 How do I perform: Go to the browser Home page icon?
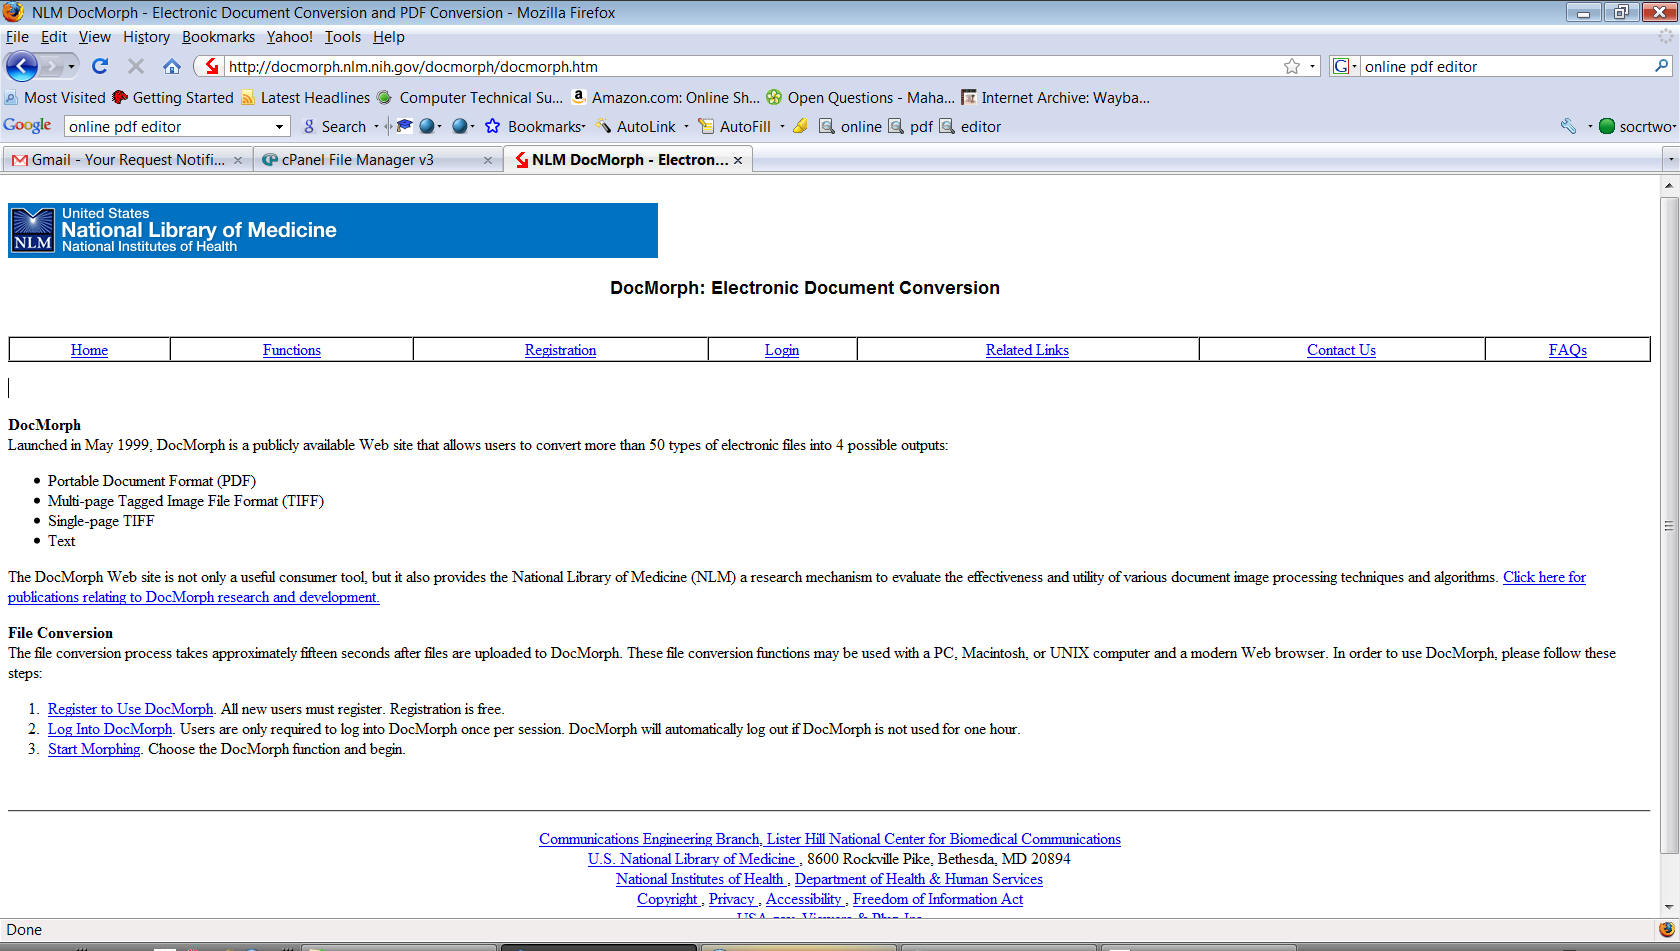[172, 66]
